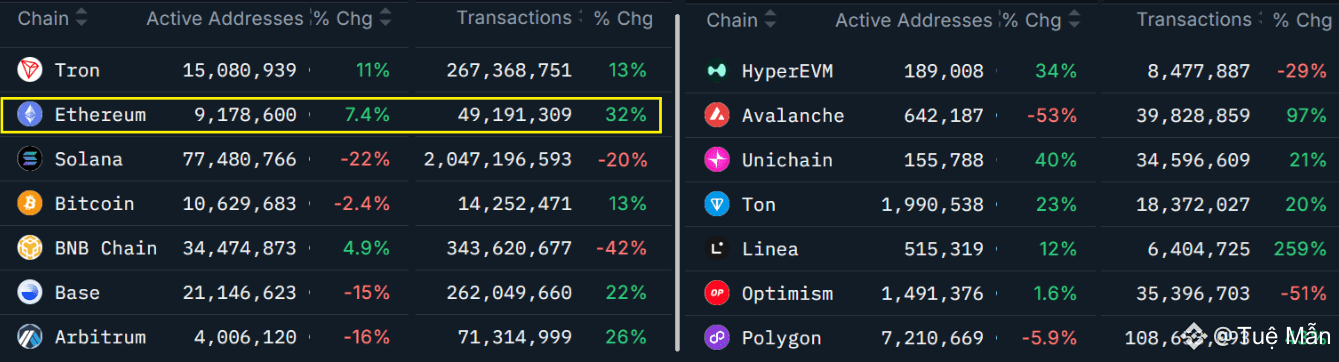This screenshot has height=362, width=1339.
Task: Sort right table by Chain column arrows
Action: pyautogui.click(x=770, y=20)
